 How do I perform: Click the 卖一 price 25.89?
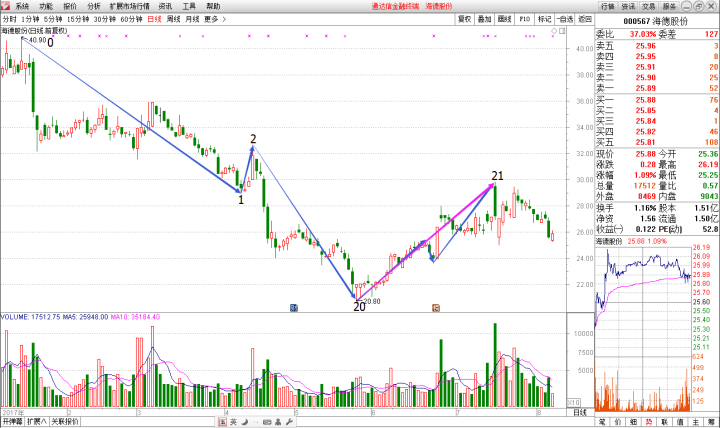point(646,88)
